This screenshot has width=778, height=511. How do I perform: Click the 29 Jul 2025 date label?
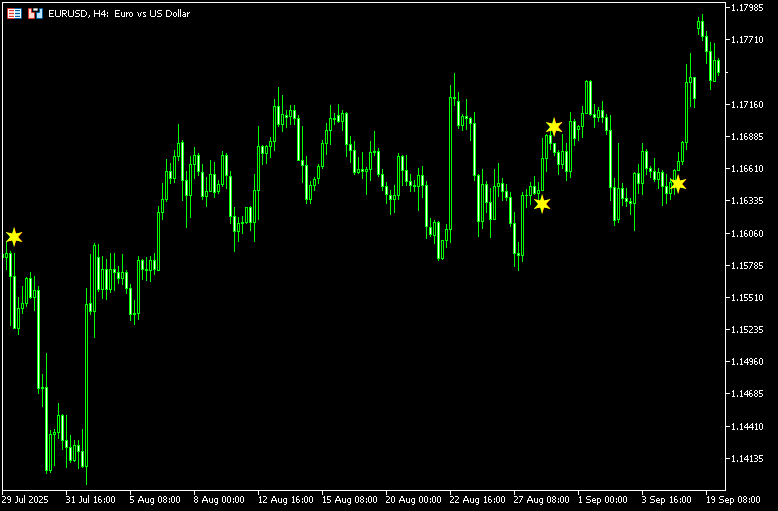(x=25, y=499)
